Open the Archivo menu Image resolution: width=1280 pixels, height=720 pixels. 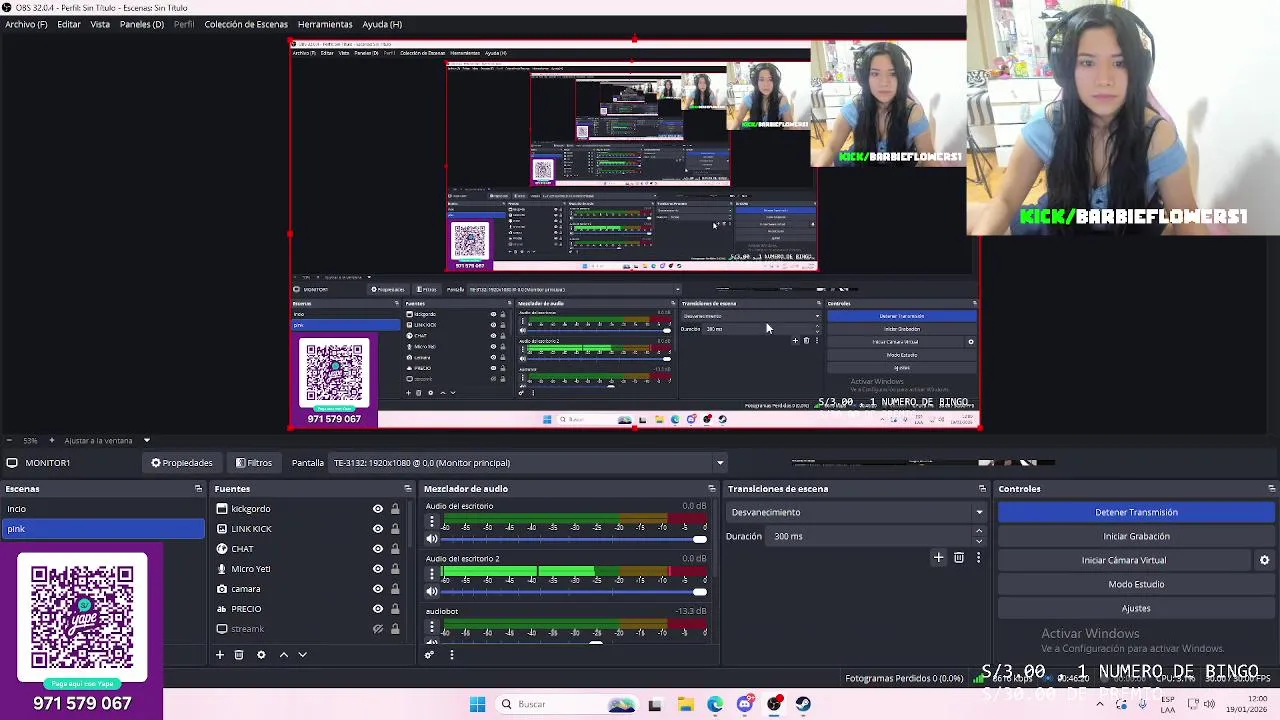click(26, 24)
